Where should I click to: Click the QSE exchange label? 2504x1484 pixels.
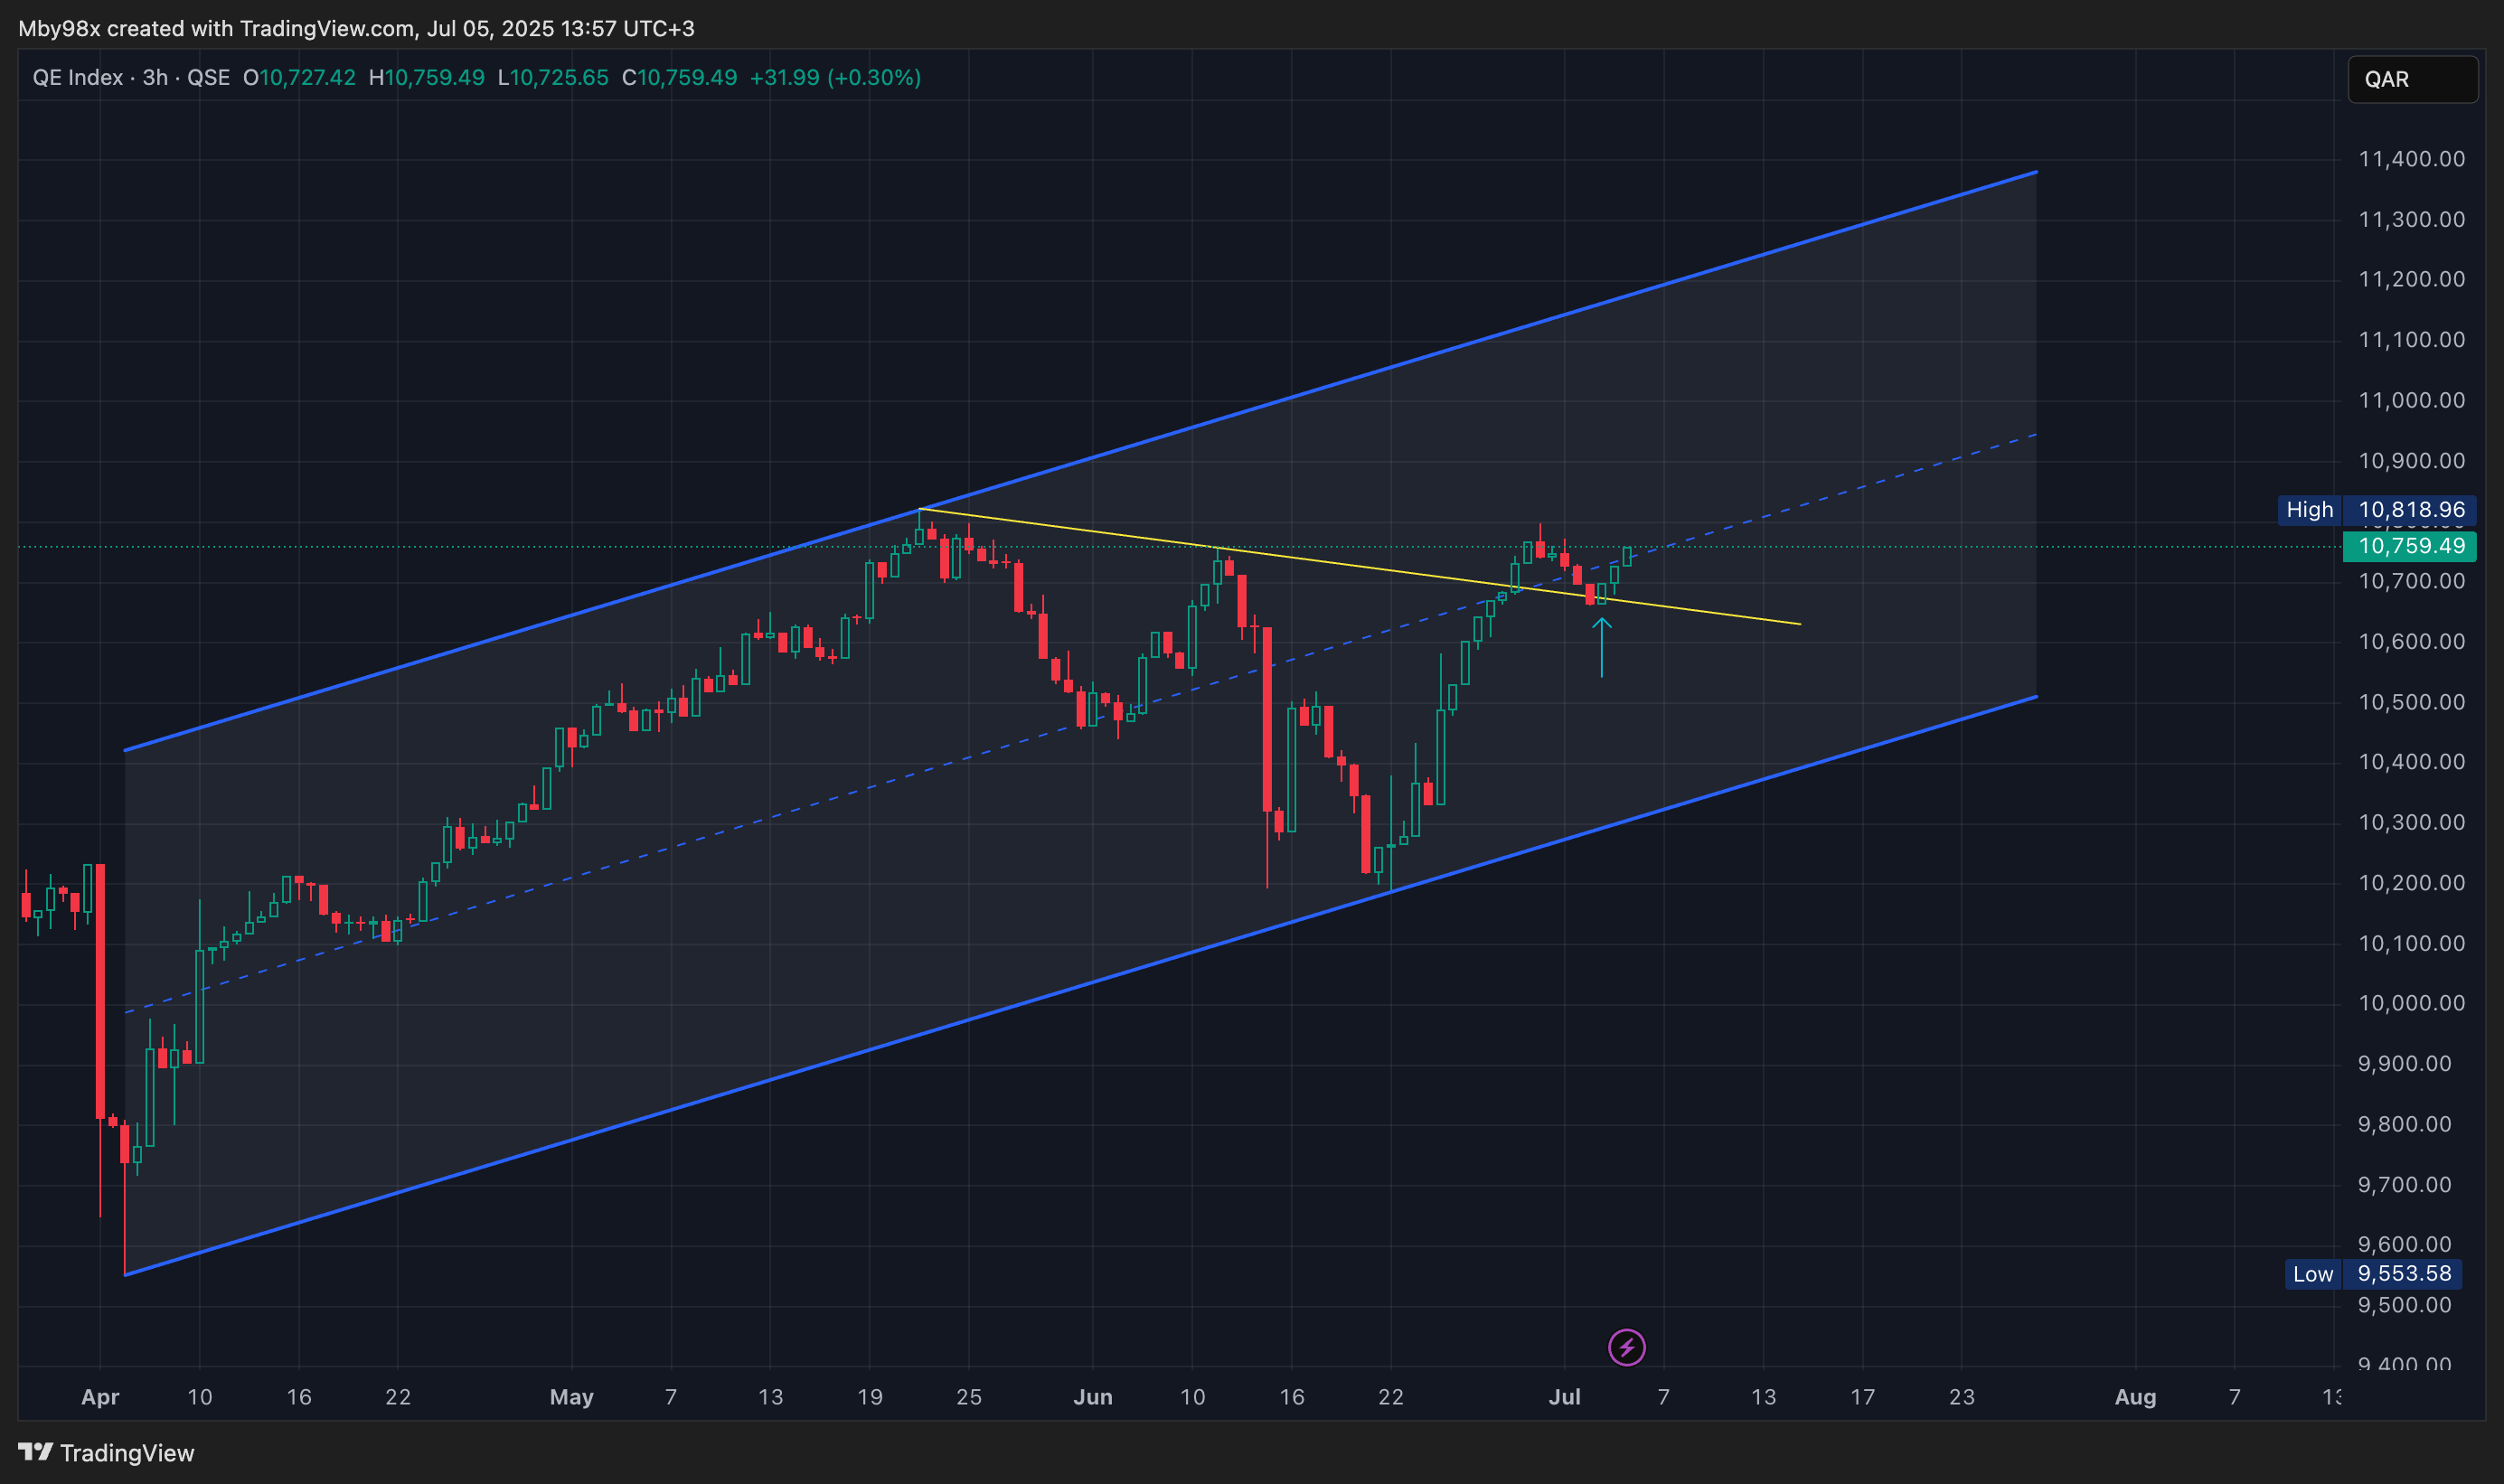208,78
